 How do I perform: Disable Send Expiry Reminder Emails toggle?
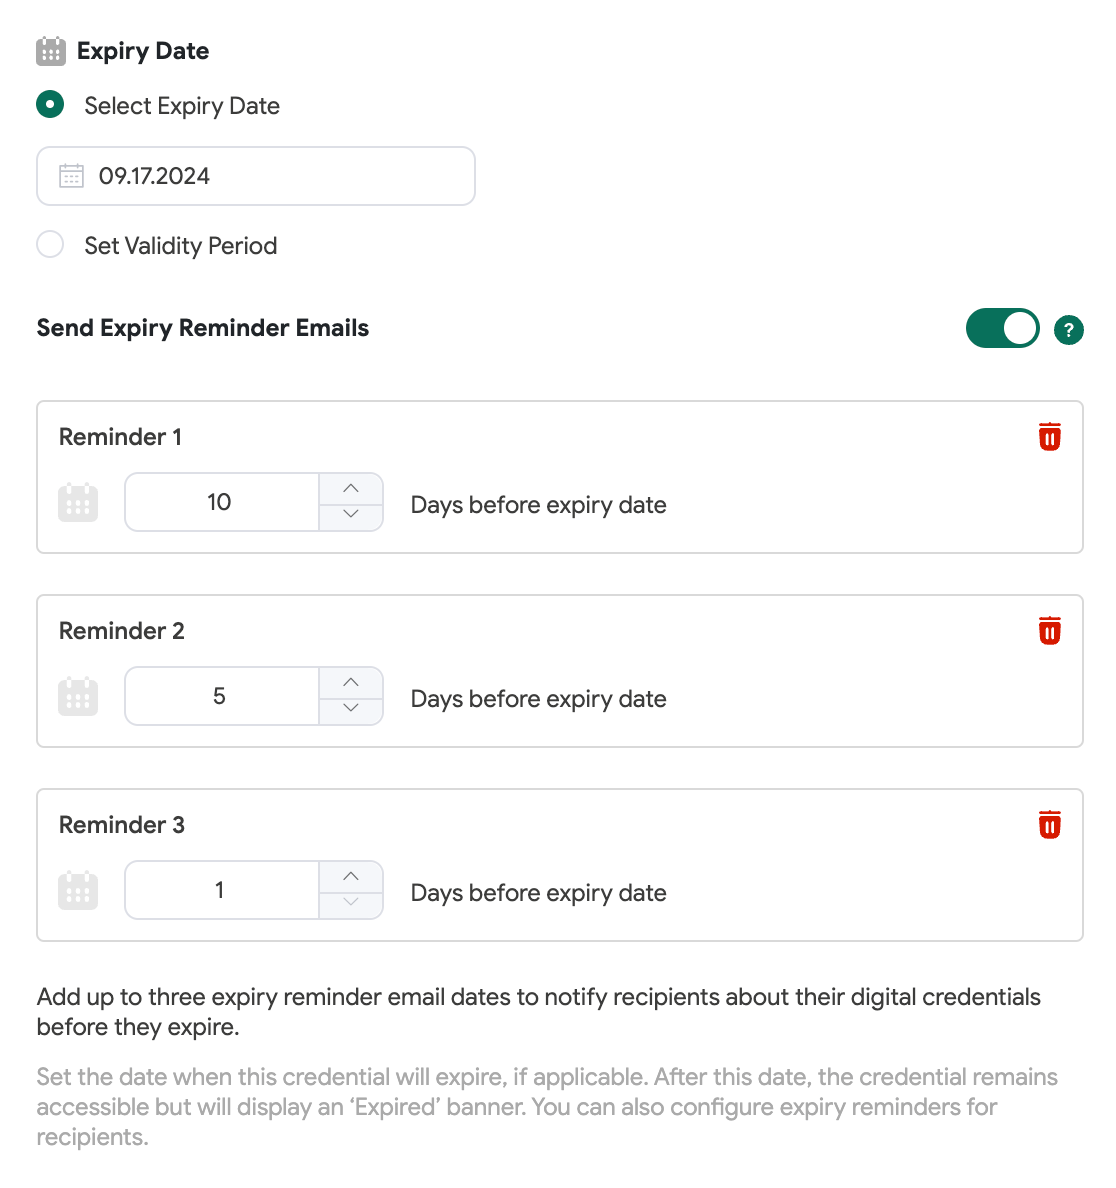click(x=1002, y=328)
